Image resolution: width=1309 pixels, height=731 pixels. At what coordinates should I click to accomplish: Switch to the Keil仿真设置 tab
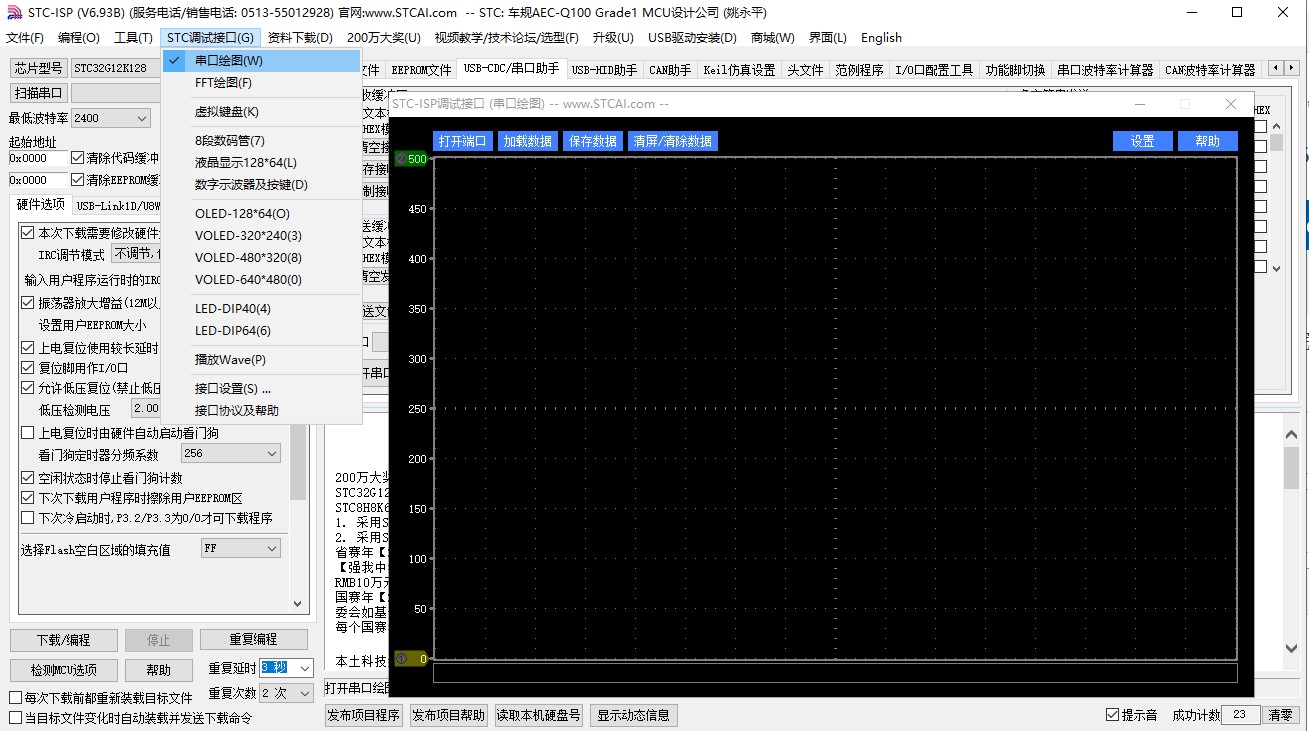pyautogui.click(x=739, y=70)
